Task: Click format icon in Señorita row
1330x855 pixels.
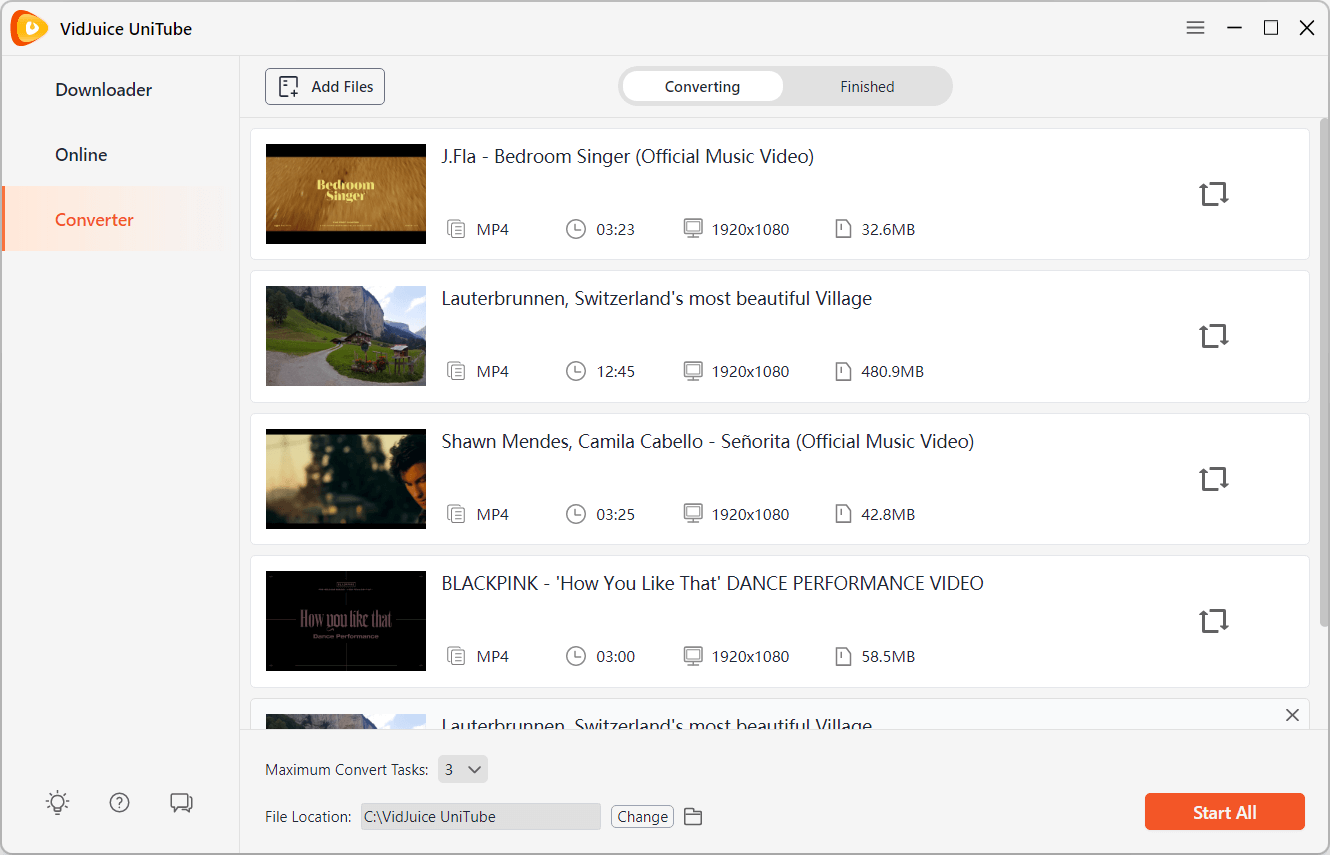Action: click(x=456, y=514)
